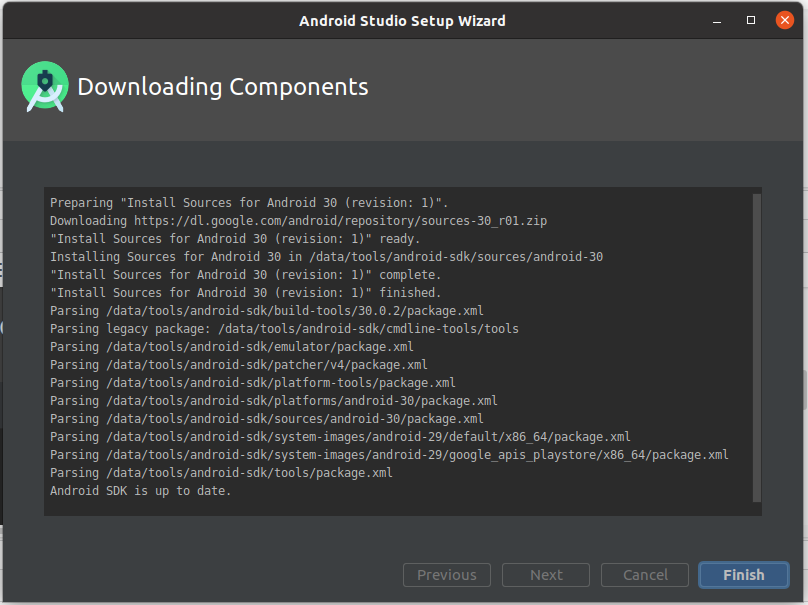This screenshot has height=605, width=808.
Task: Click the Android Studio logo icon
Action: coord(45,86)
